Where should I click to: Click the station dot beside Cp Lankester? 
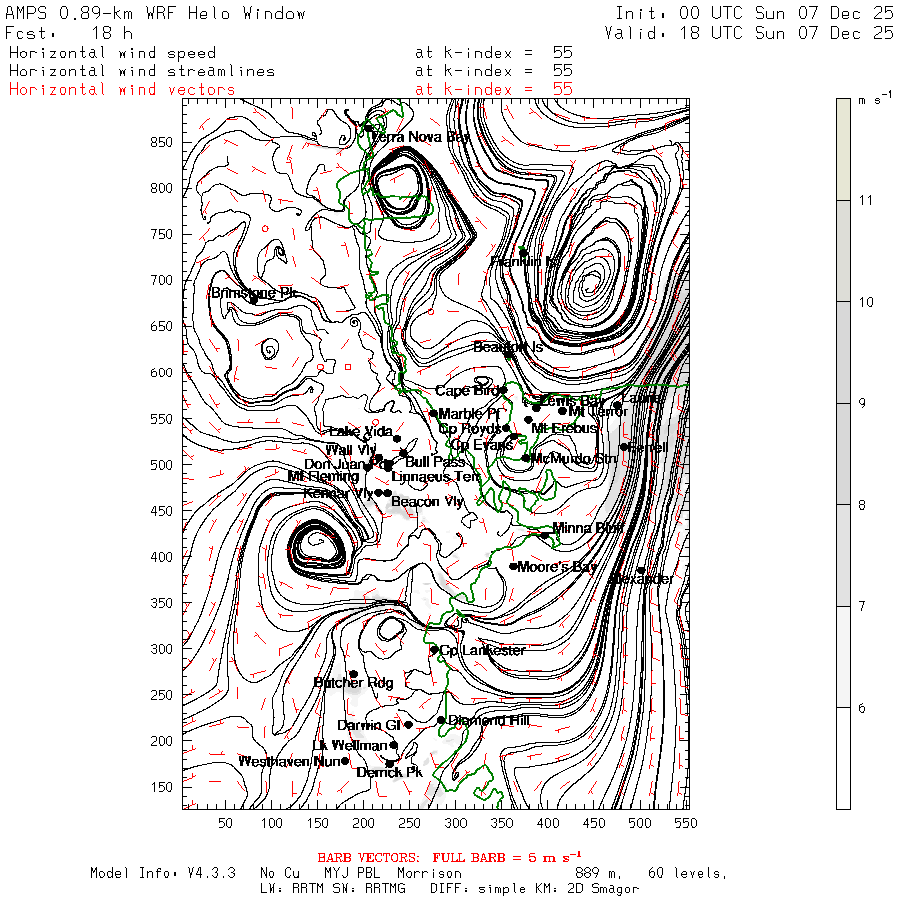coord(435,650)
